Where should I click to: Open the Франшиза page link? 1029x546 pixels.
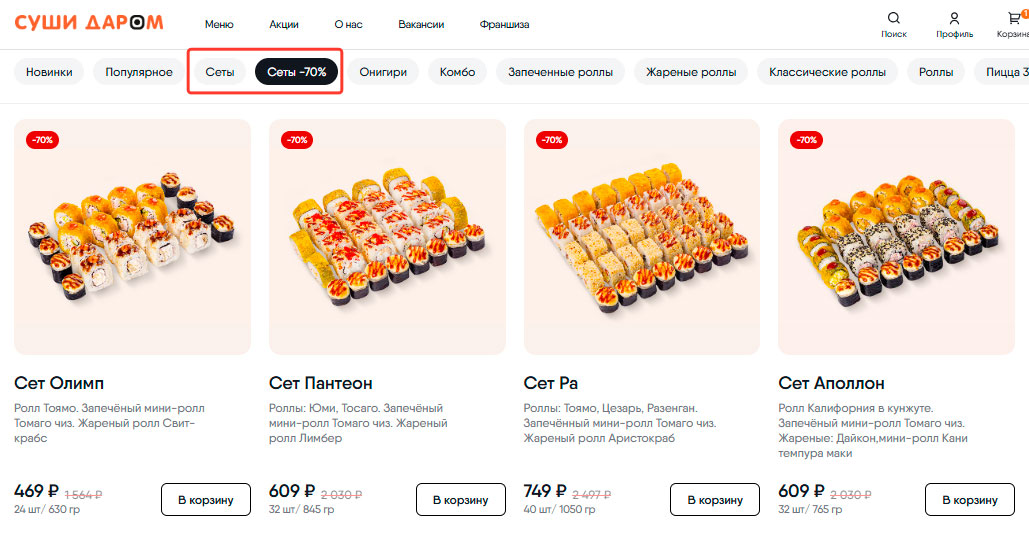pyautogui.click(x=504, y=24)
